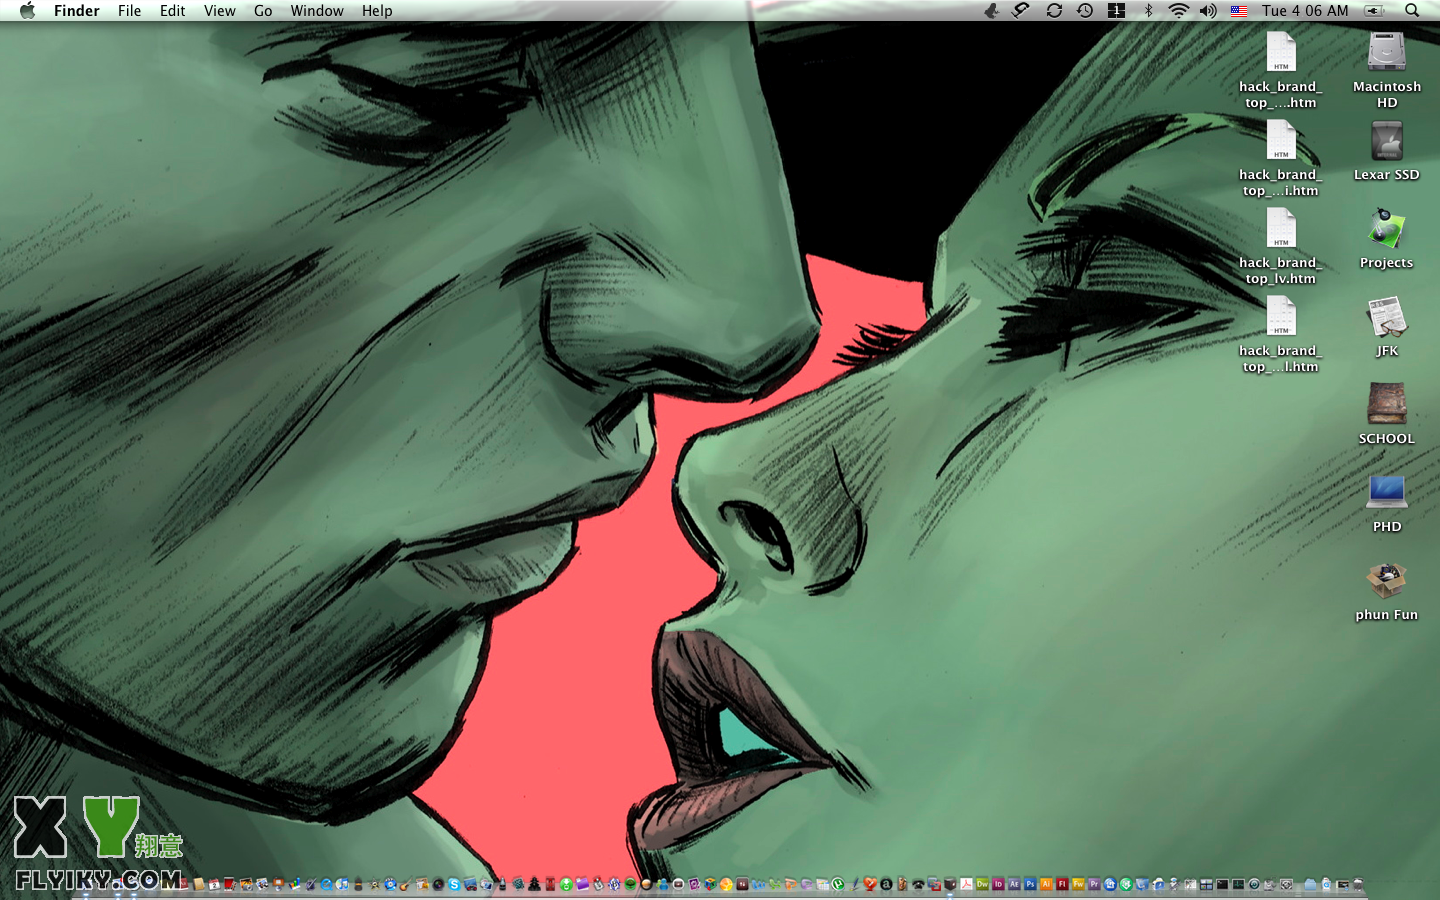The image size is (1440, 900).
Task: Launch After Effects from the Dock
Action: pos(1014,884)
